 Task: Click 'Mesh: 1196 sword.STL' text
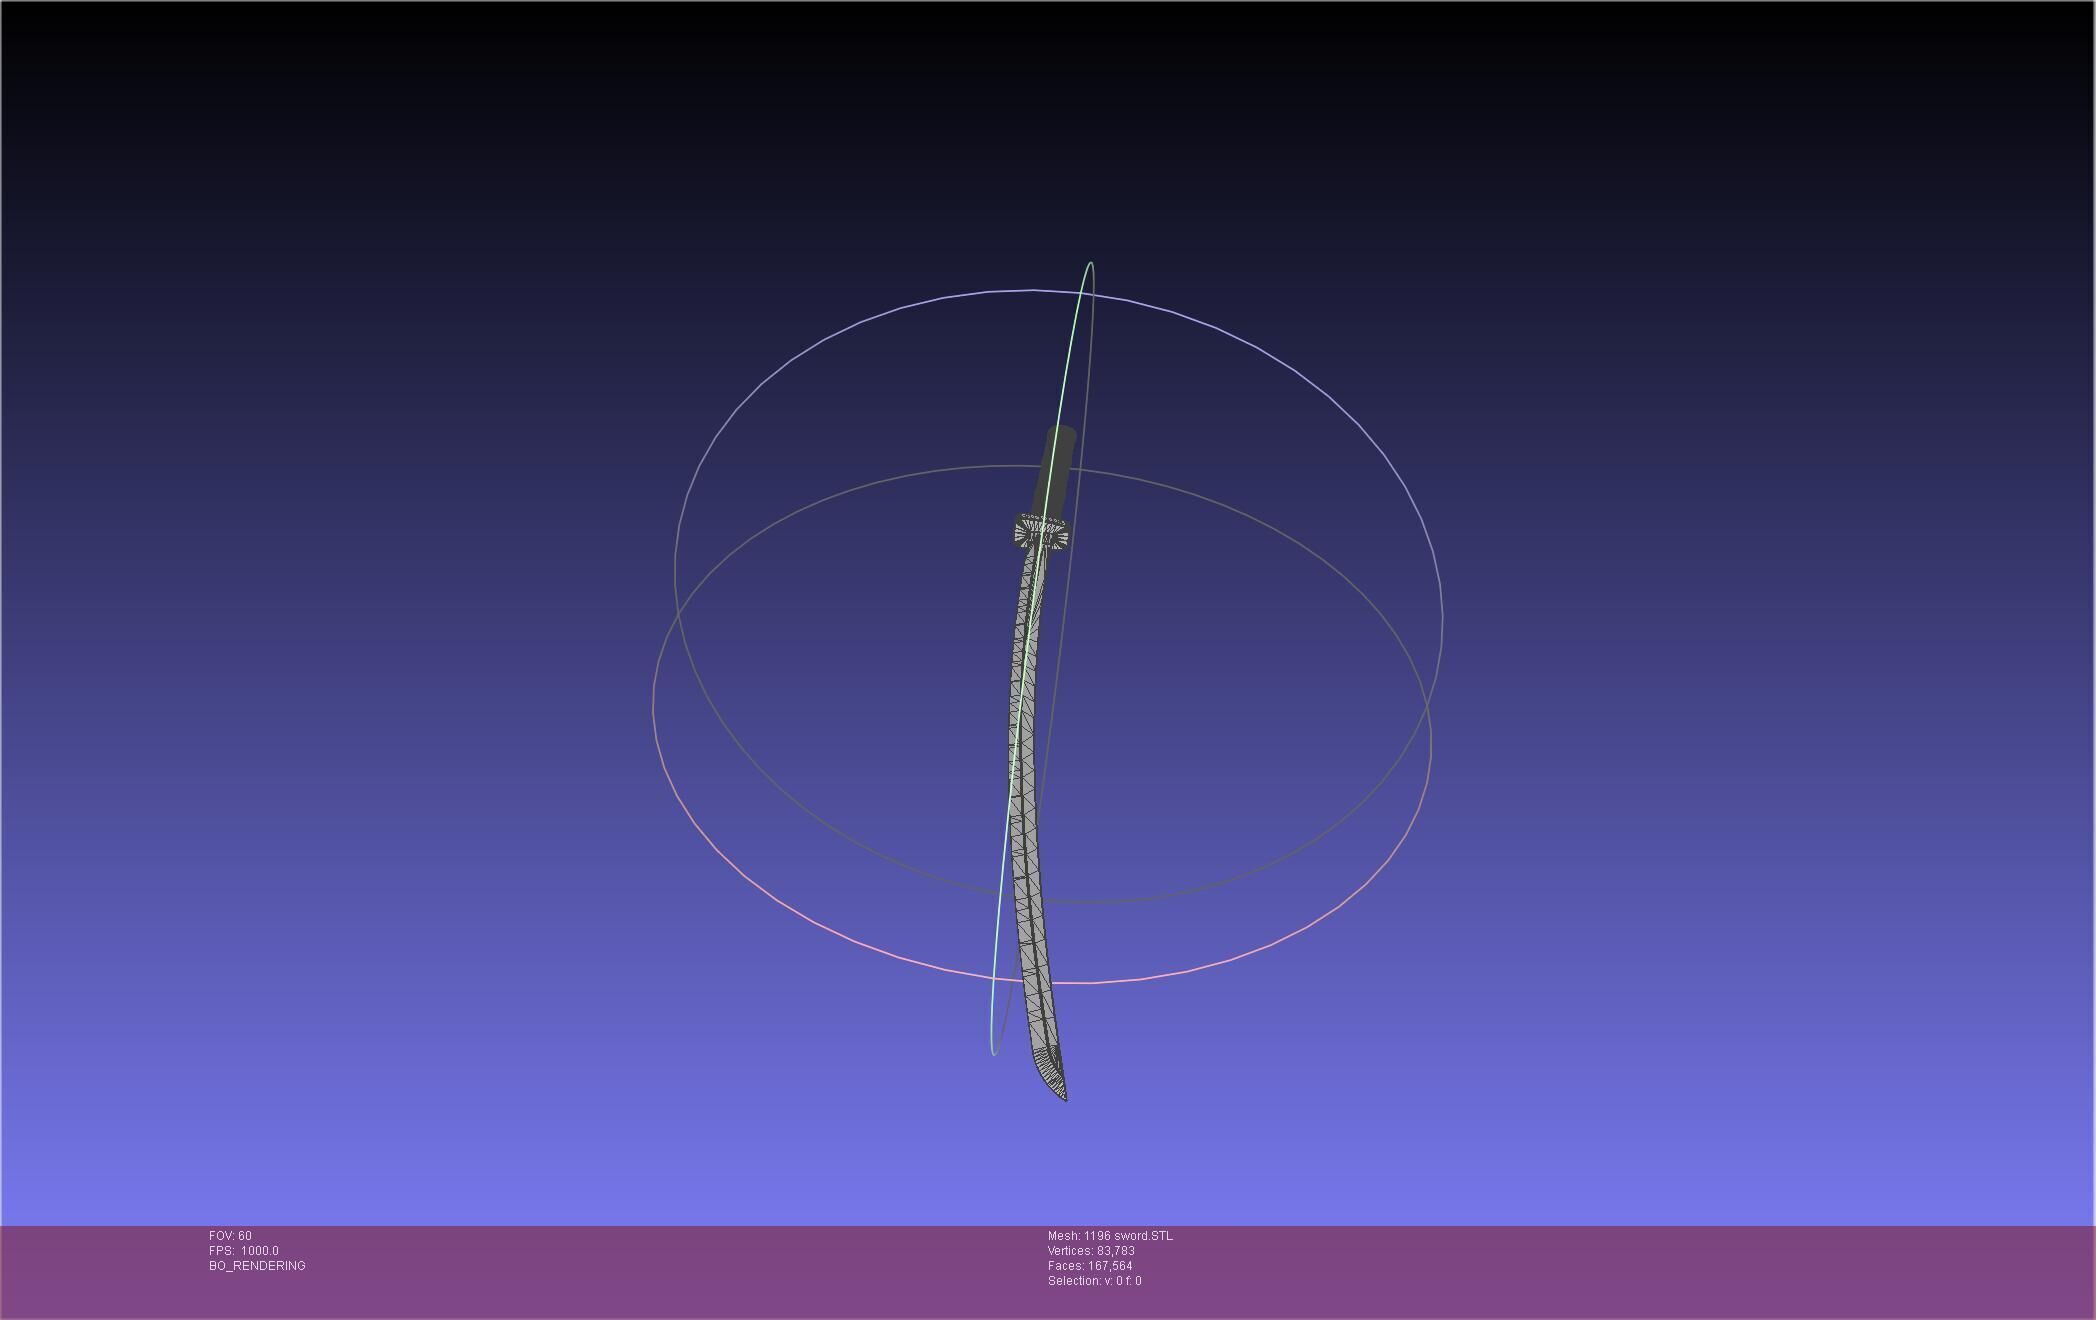[x=1110, y=1236]
